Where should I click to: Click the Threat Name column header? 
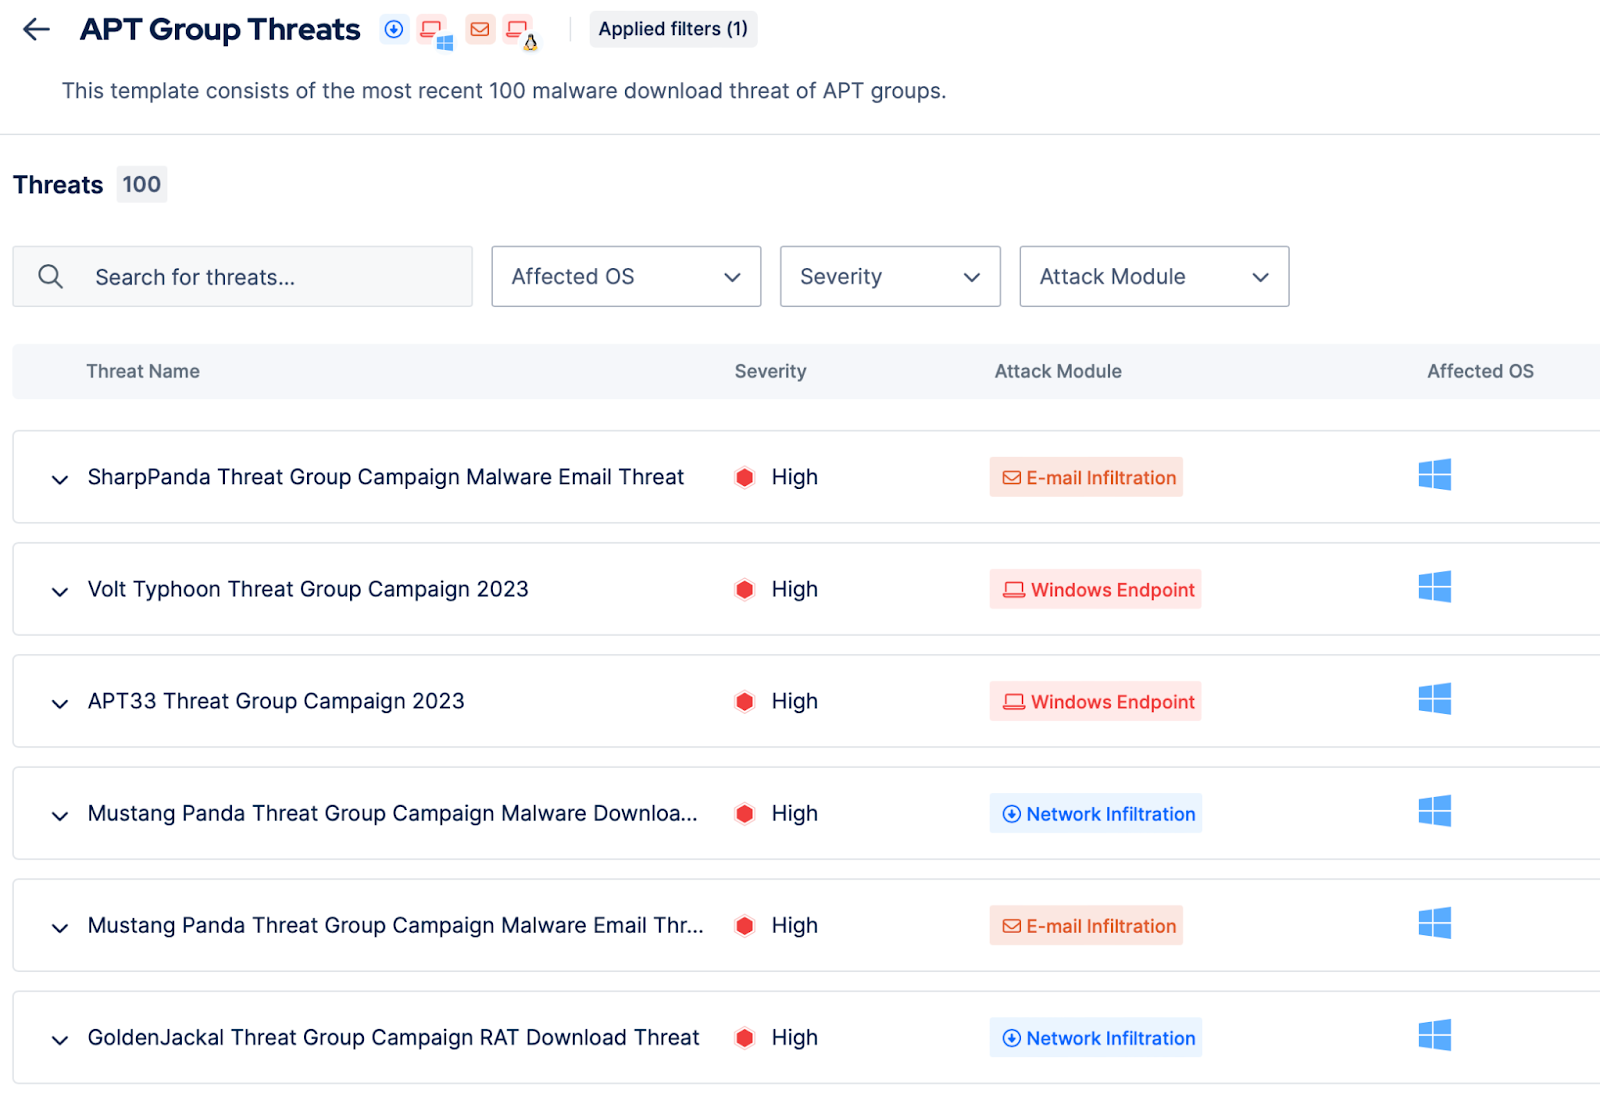143,371
